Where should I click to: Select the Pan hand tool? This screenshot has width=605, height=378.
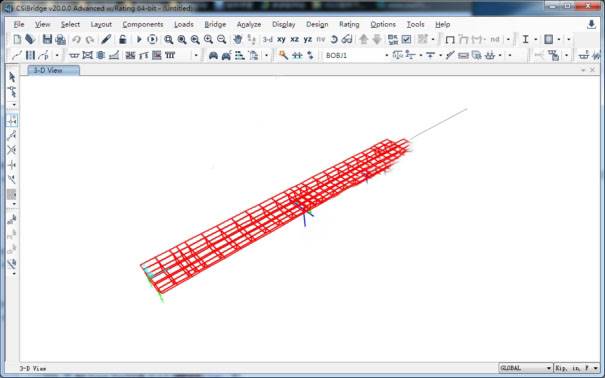[238, 39]
